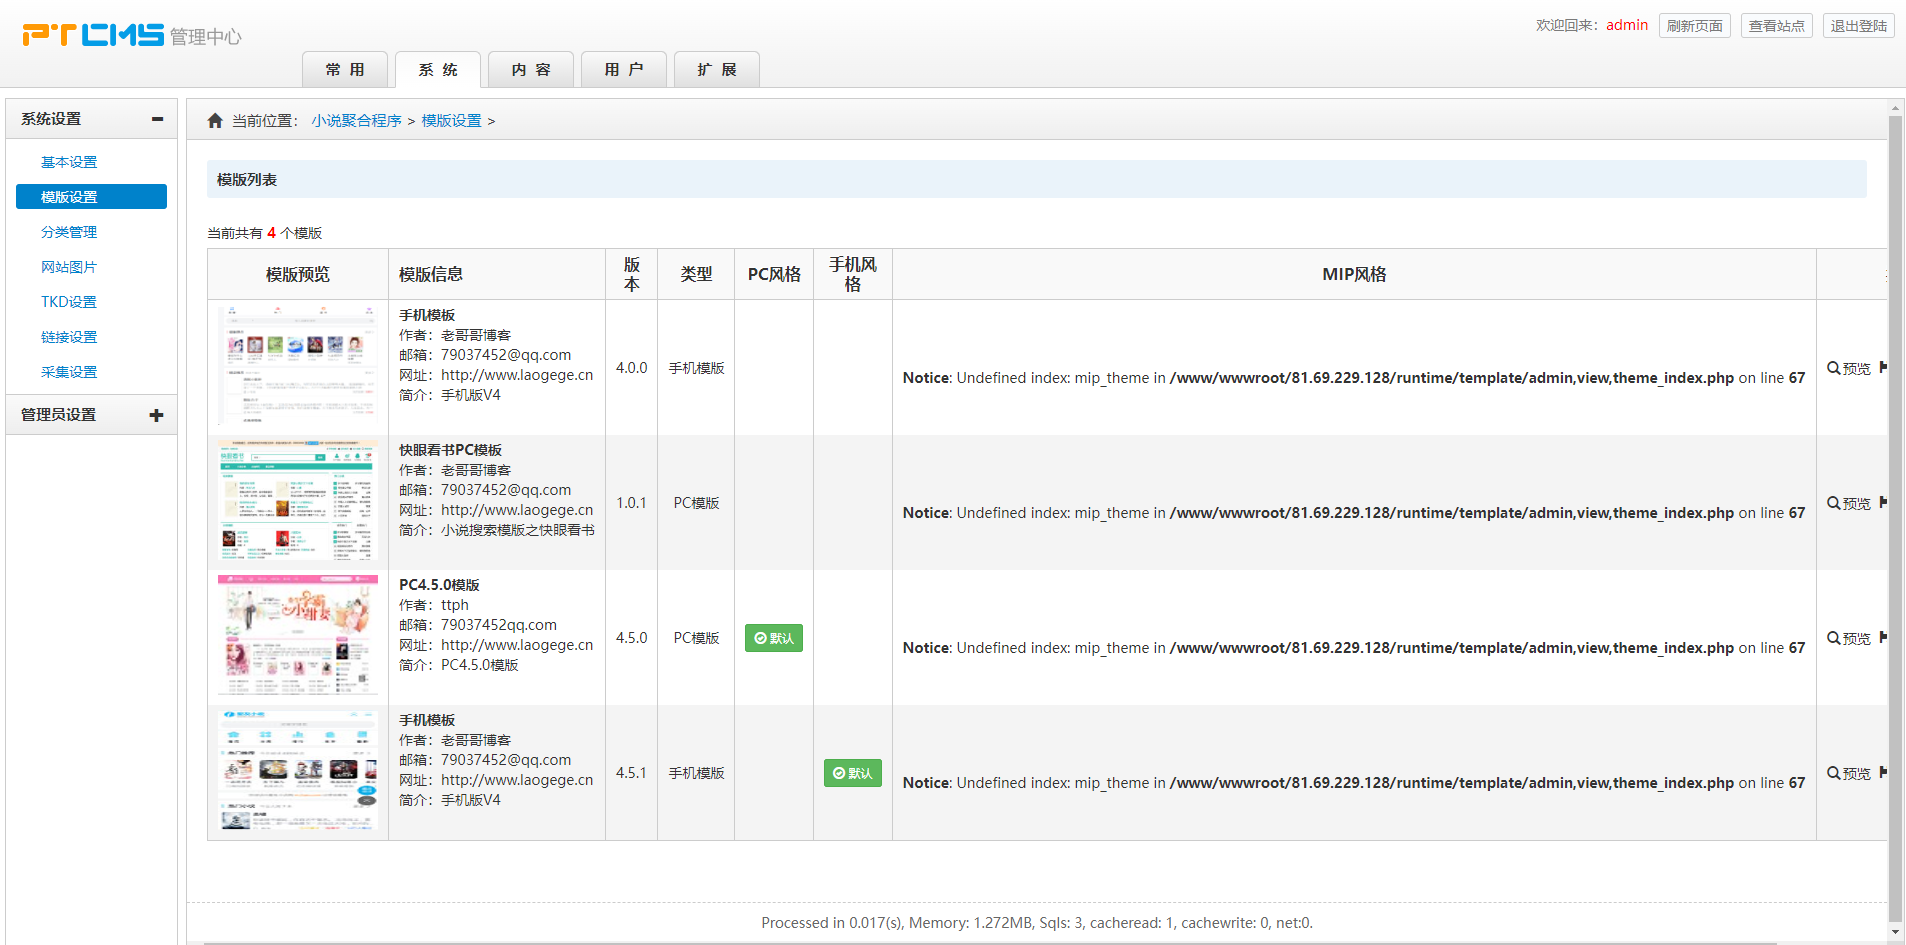Collapse 系统设置 with the minus icon

(x=157, y=119)
